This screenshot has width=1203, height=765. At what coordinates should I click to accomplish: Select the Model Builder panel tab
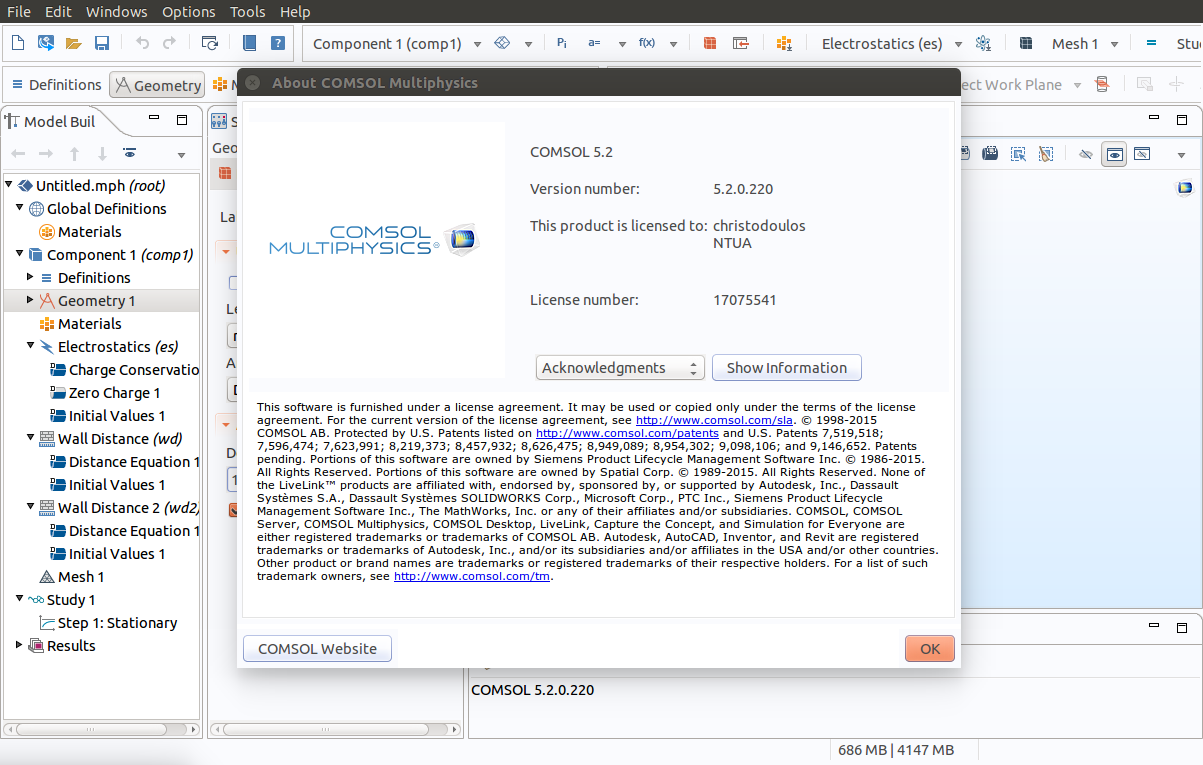[x=50, y=121]
